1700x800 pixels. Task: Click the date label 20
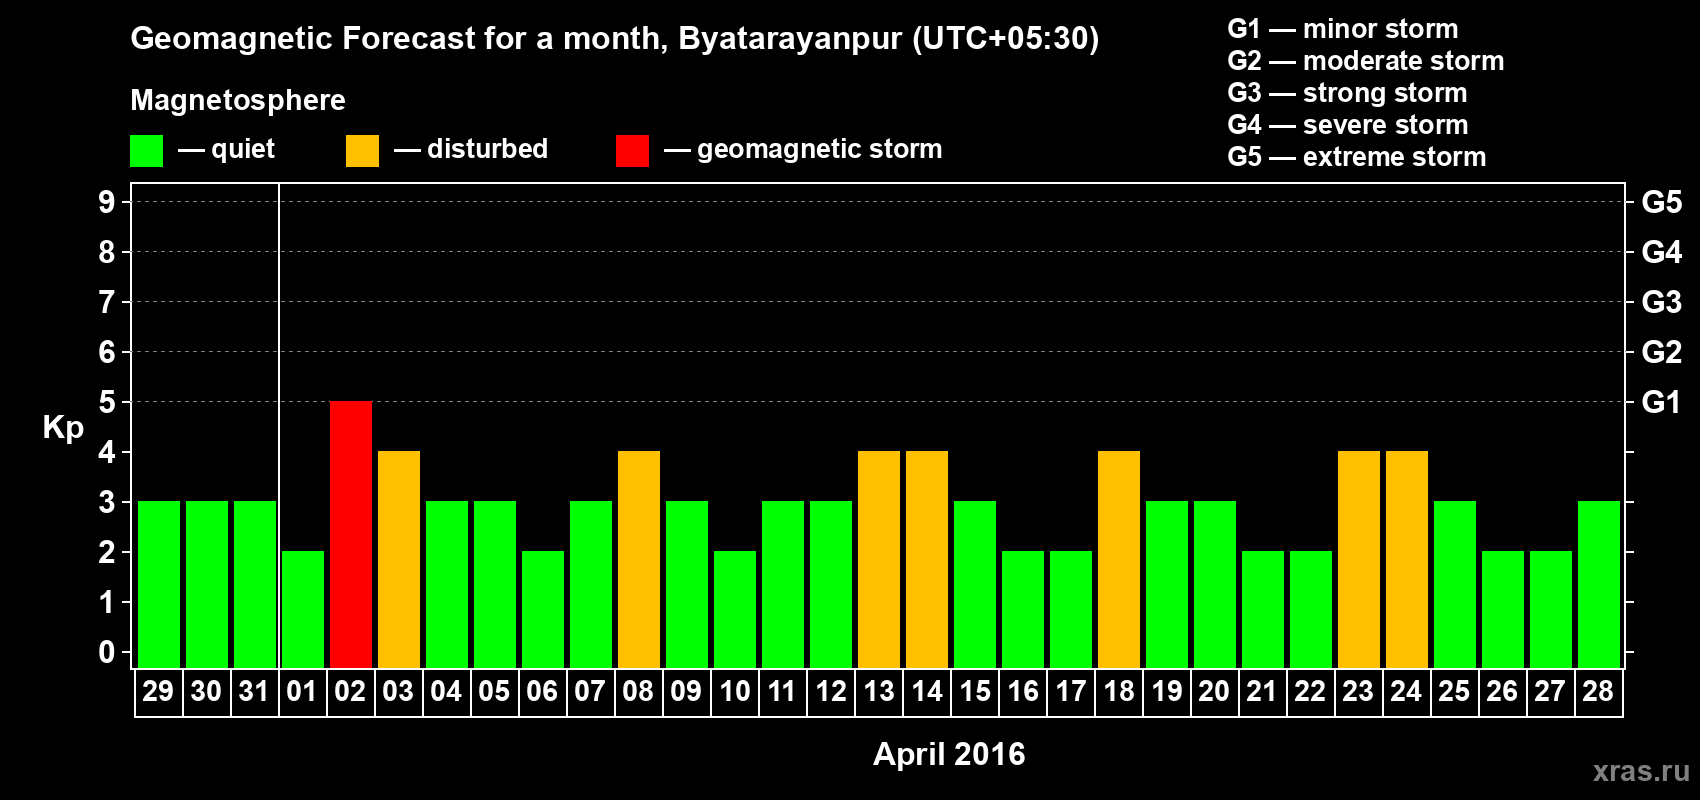[1214, 692]
